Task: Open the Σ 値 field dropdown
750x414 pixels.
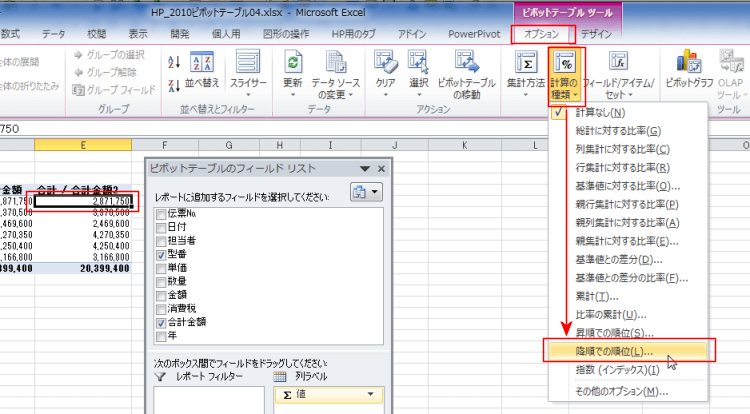Action: [x=370, y=394]
